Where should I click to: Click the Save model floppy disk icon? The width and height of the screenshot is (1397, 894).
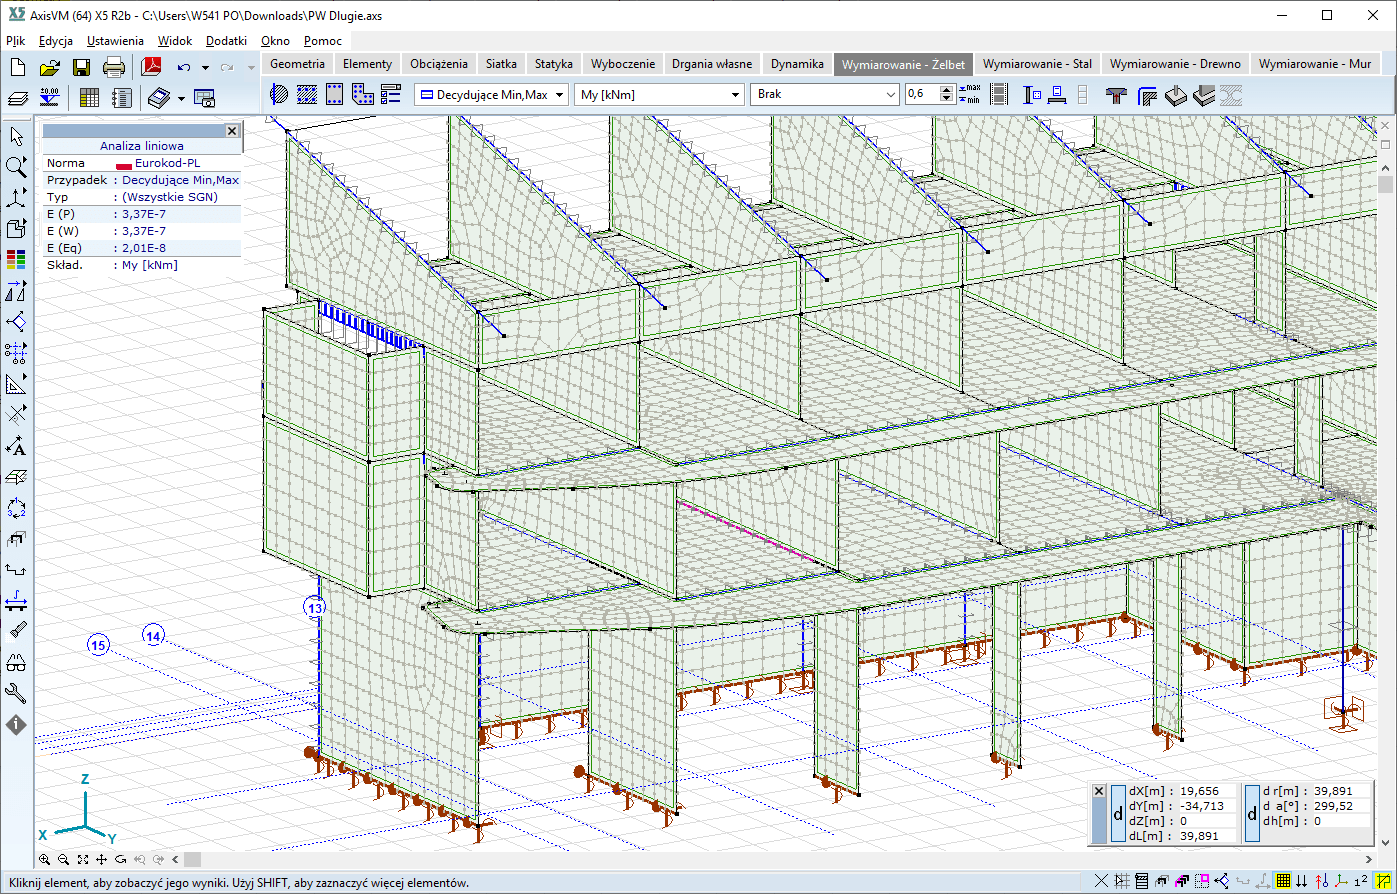click(x=81, y=68)
